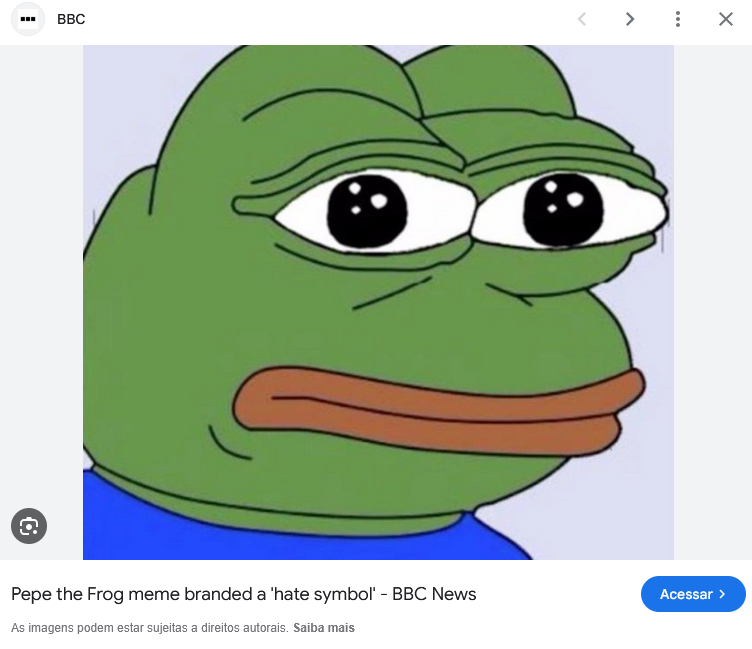Viewport: 752px width, 649px height.
Task: Follow the Saiba mais link
Action: click(324, 628)
